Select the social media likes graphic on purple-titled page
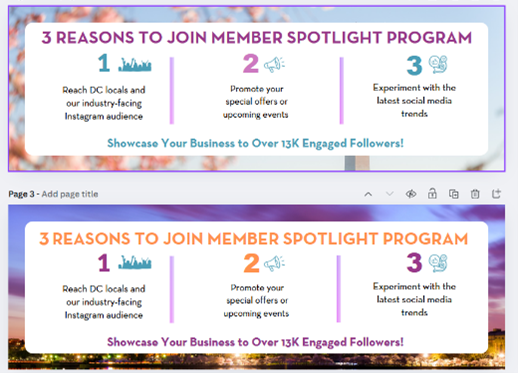The width and height of the screenshot is (518, 373). (438, 65)
